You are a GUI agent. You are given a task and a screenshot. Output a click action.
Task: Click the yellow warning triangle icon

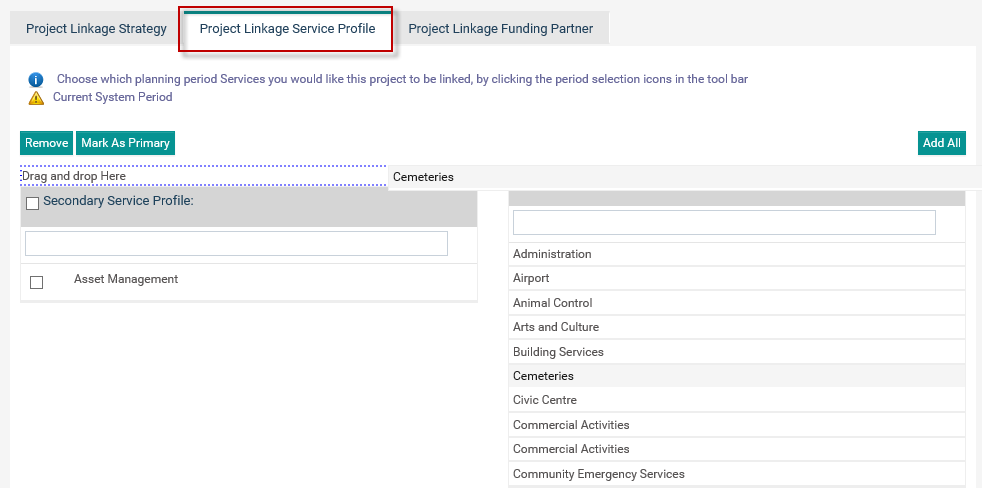(36, 98)
